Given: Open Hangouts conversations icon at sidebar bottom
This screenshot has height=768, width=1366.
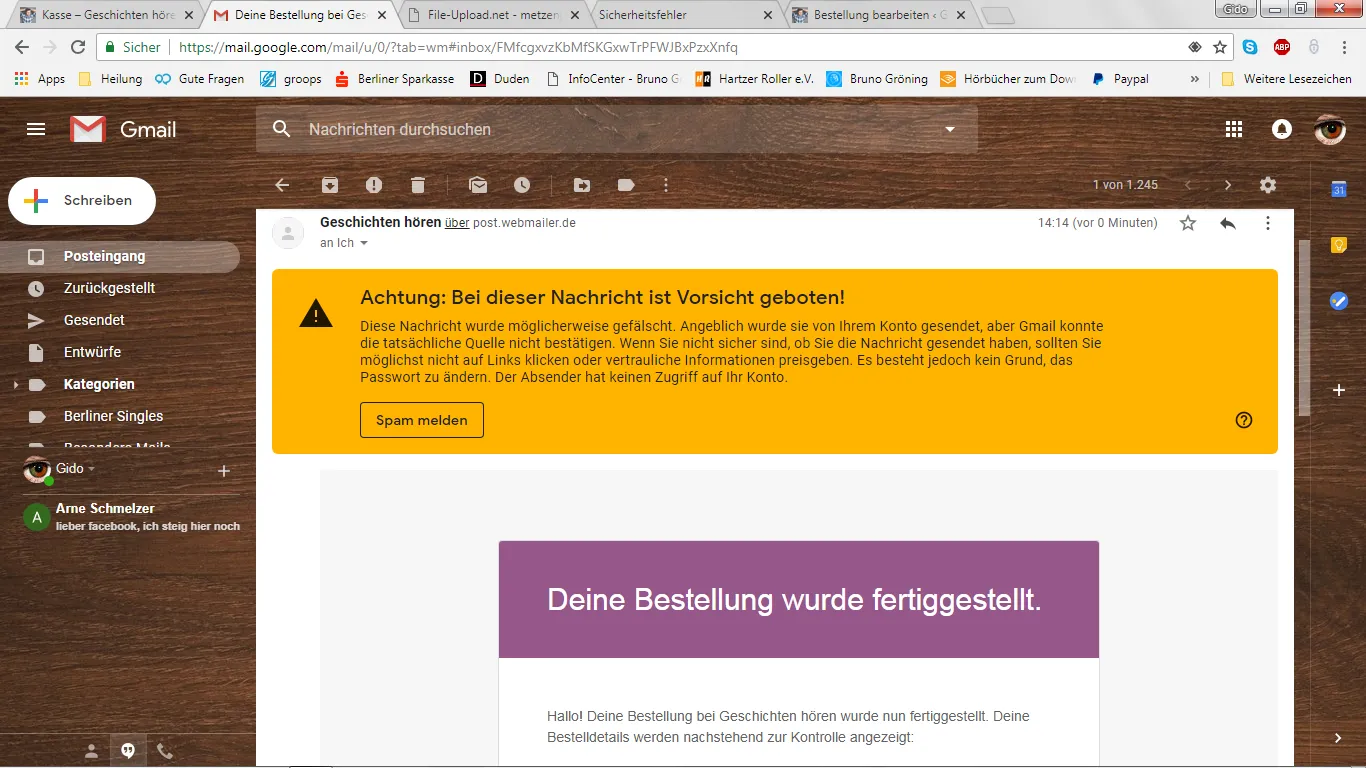Looking at the screenshot, I should coord(128,751).
